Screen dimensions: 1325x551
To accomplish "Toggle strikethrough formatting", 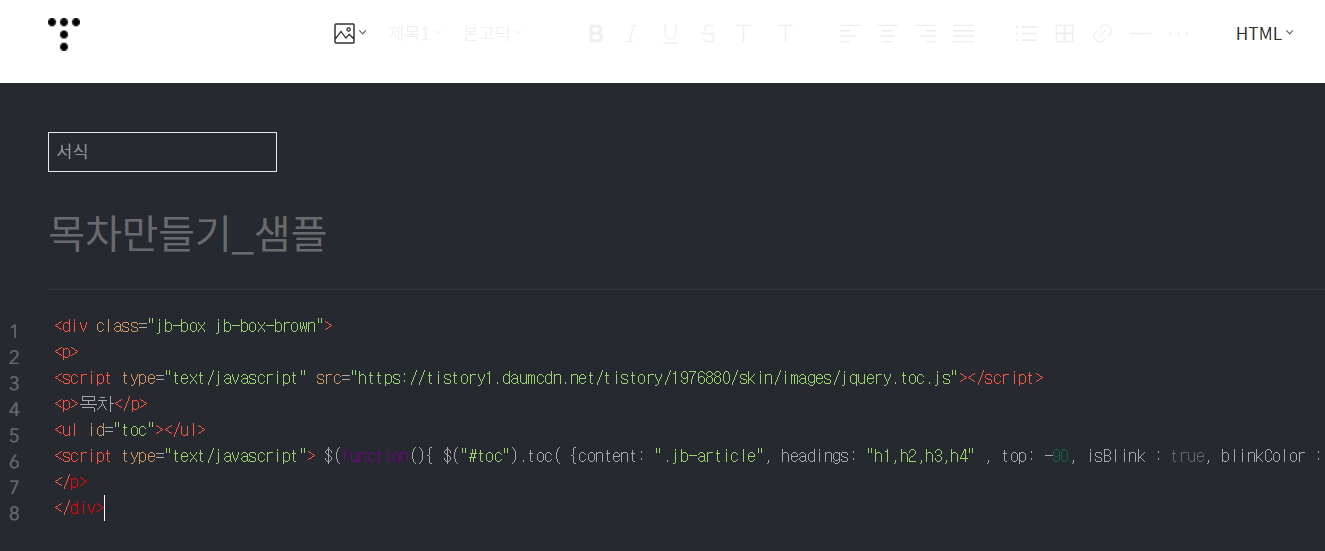I will pyautogui.click(x=708, y=34).
